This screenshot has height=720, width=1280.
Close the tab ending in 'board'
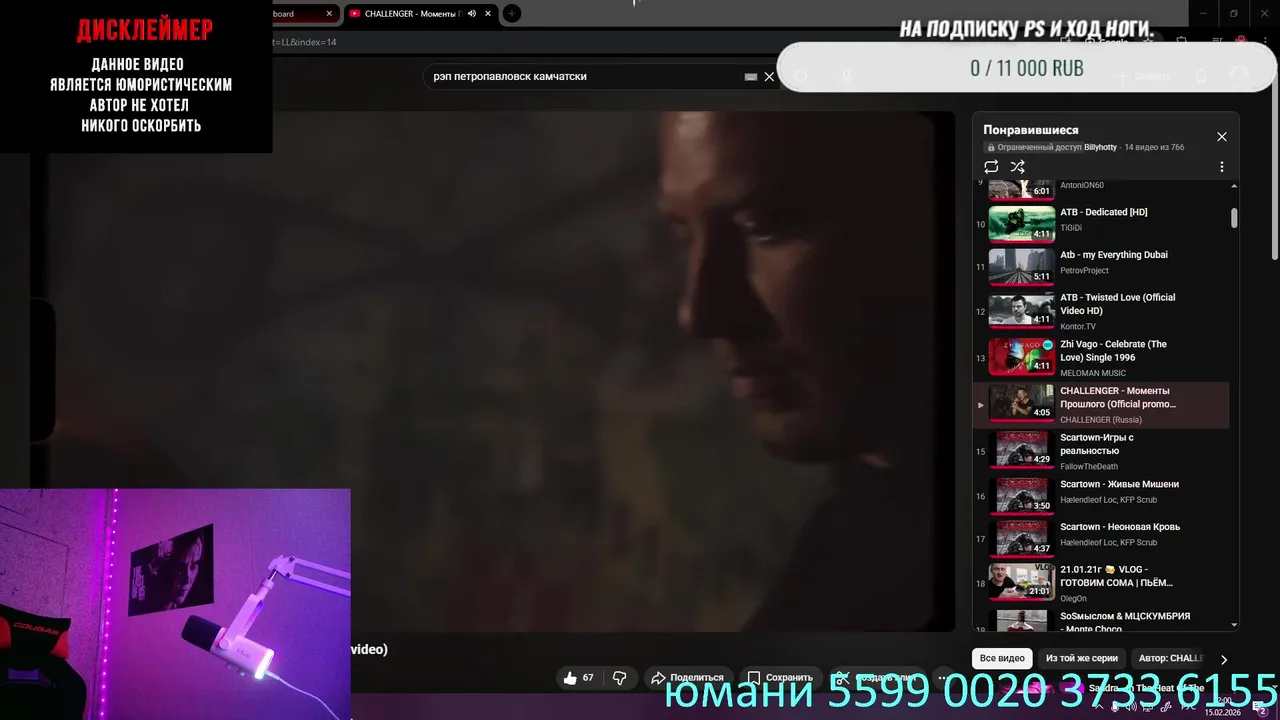[329, 14]
